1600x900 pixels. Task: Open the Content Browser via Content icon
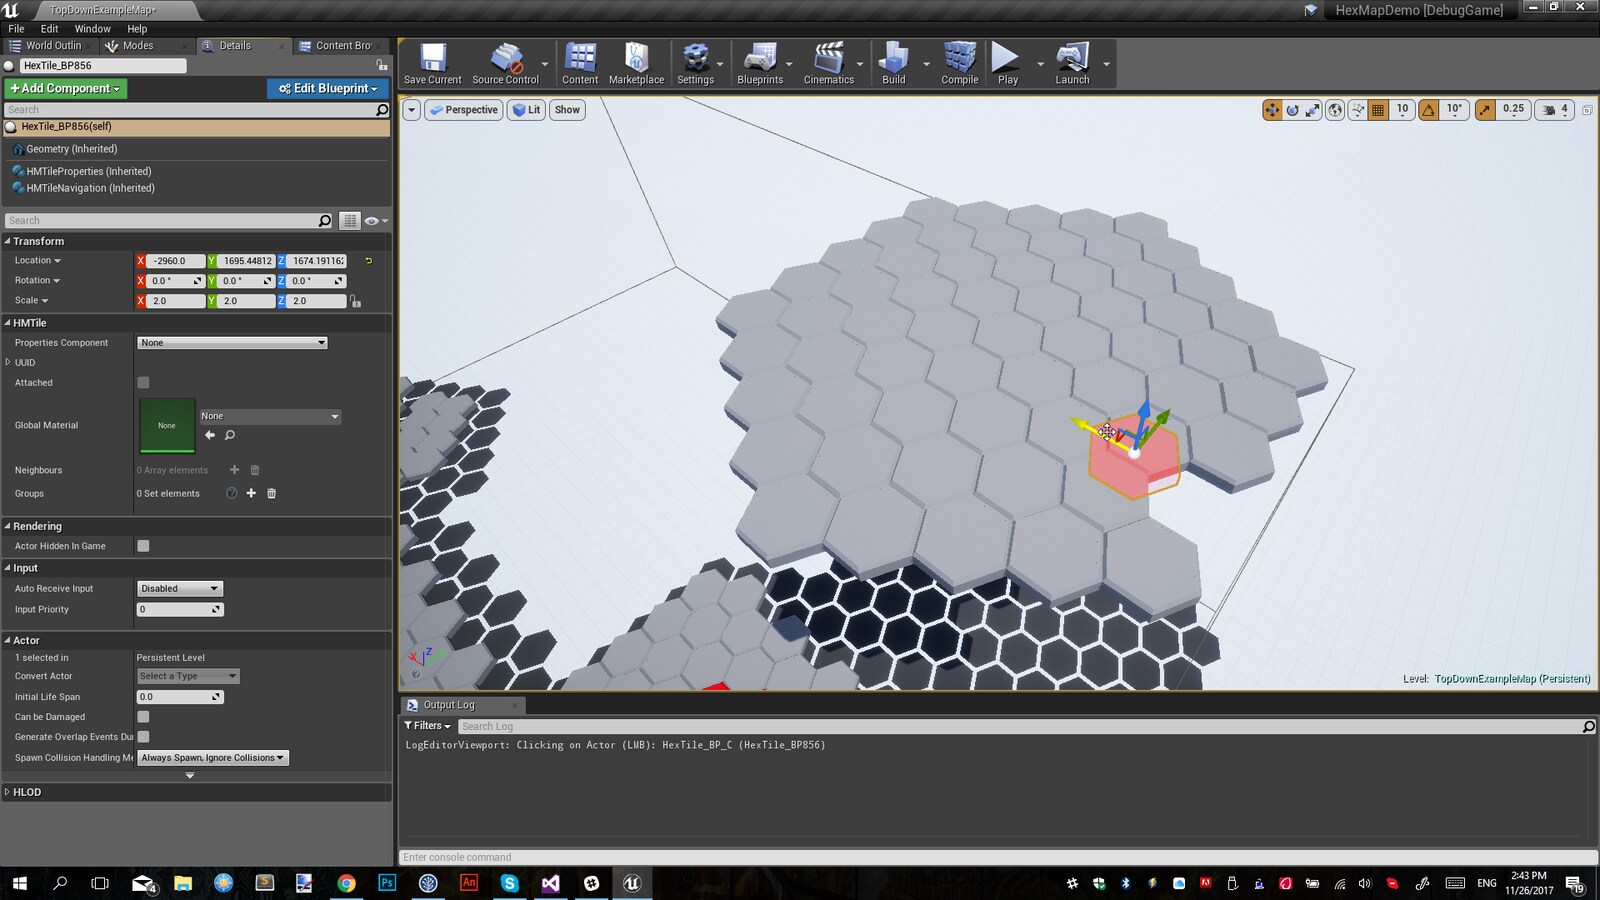pos(580,60)
